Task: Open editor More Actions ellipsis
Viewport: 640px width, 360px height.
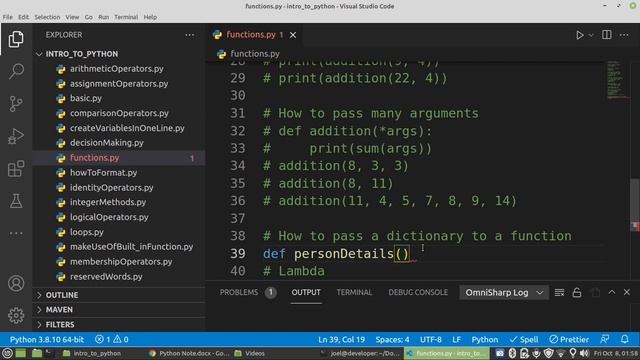Action: [x=624, y=35]
